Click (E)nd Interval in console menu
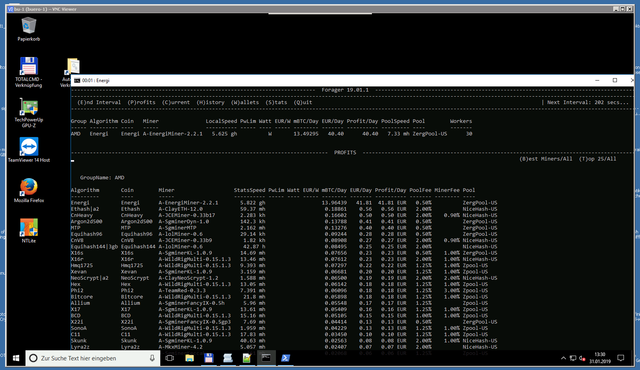The image size is (640, 370). pyautogui.click(x=99, y=102)
